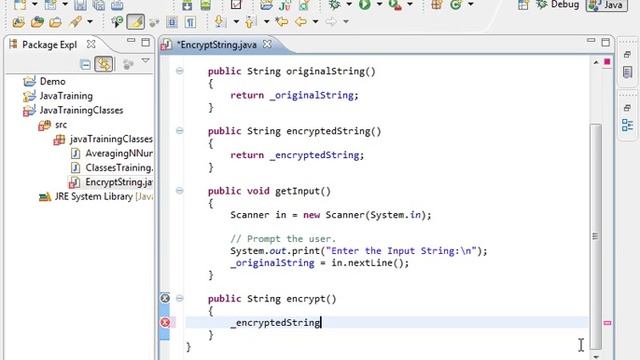This screenshot has height=360, width=640.
Task: Click the error marker beside the encrypt() method
Action: point(165,298)
